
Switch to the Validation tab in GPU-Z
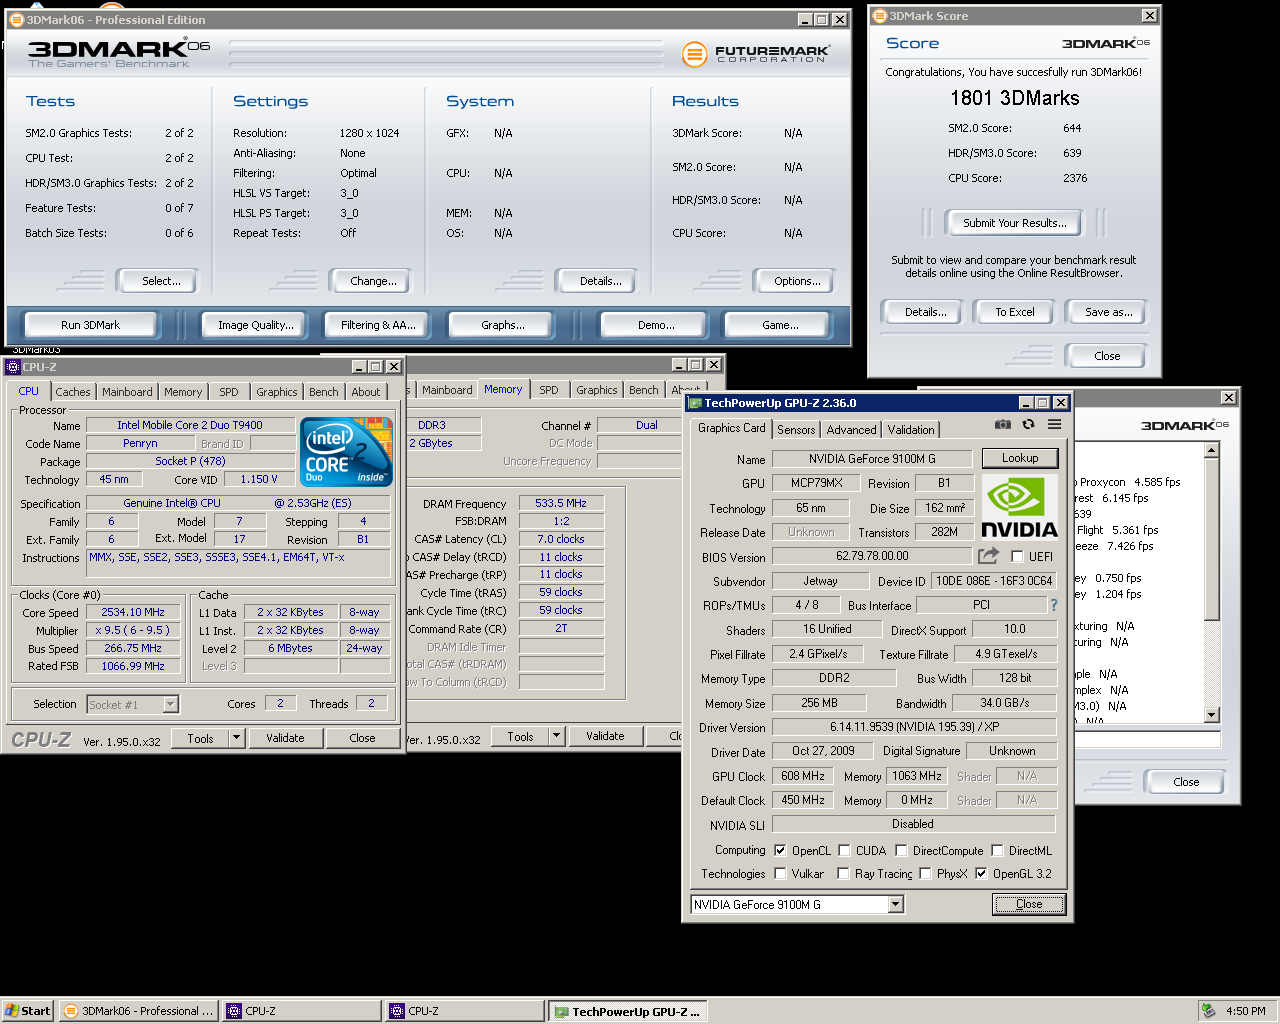coord(911,430)
